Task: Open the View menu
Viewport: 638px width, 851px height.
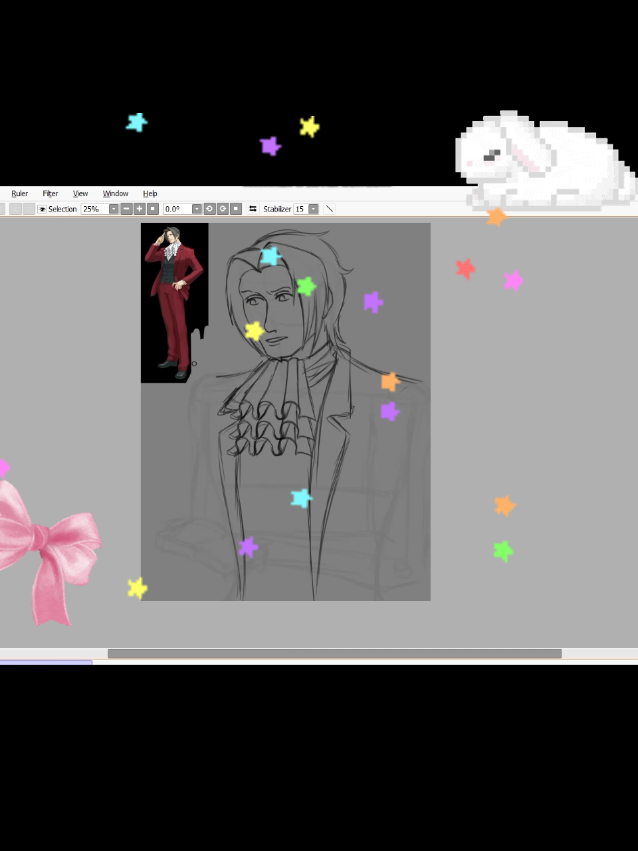Action: coord(80,193)
